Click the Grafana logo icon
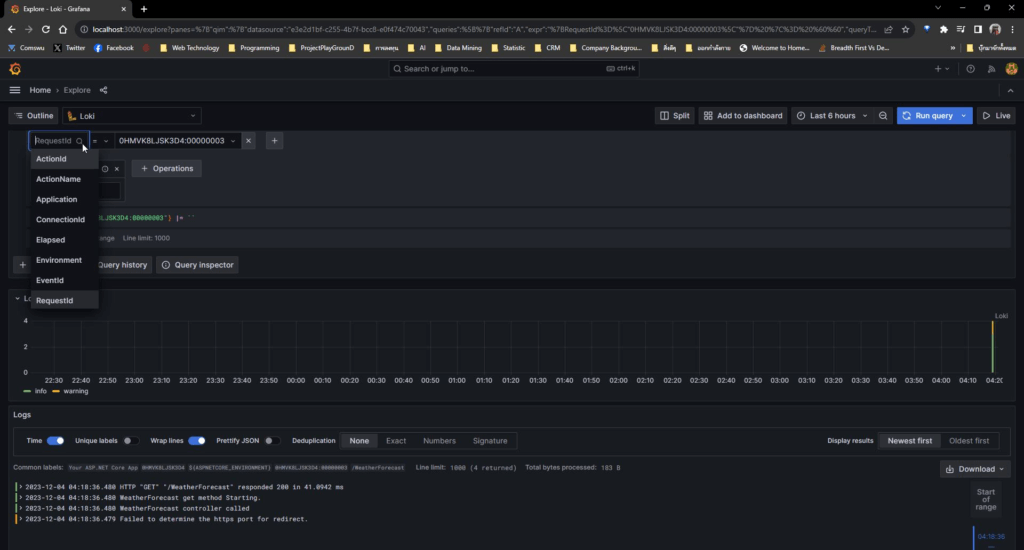Image resolution: width=1024 pixels, height=550 pixels. [x=15, y=69]
